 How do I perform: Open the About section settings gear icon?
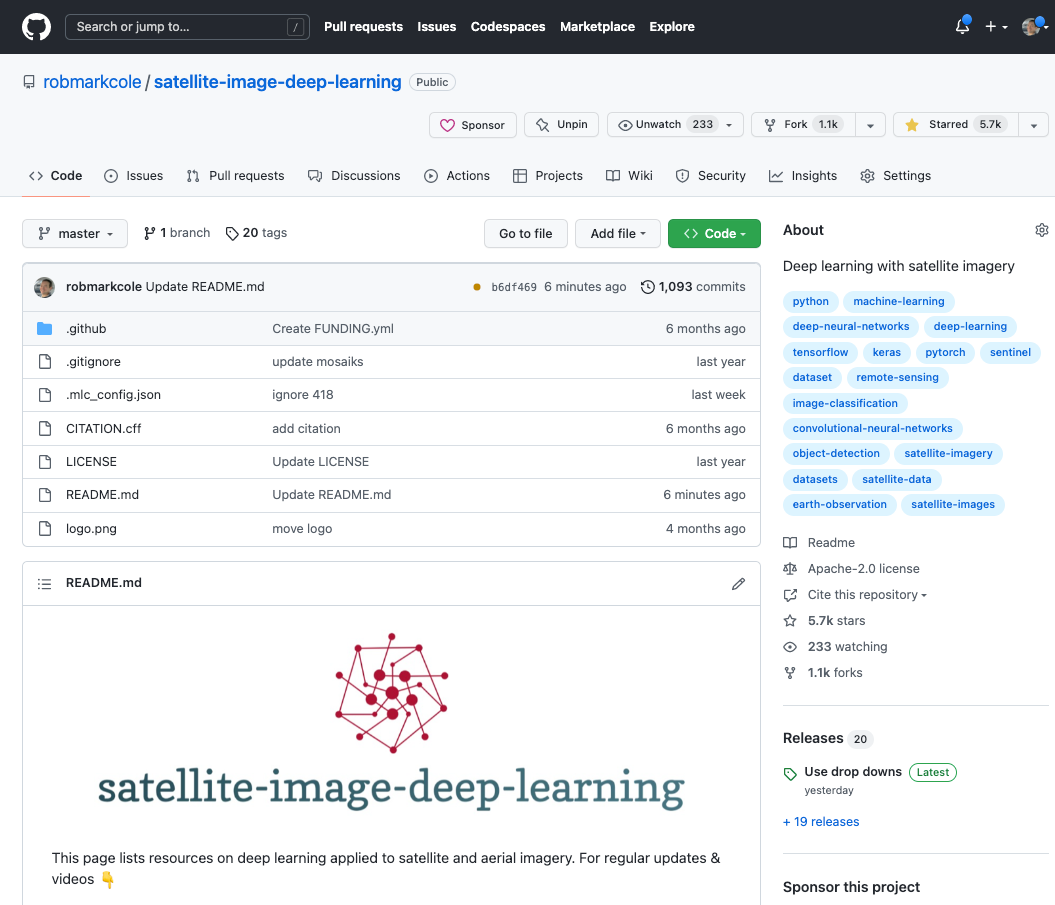tap(1041, 229)
